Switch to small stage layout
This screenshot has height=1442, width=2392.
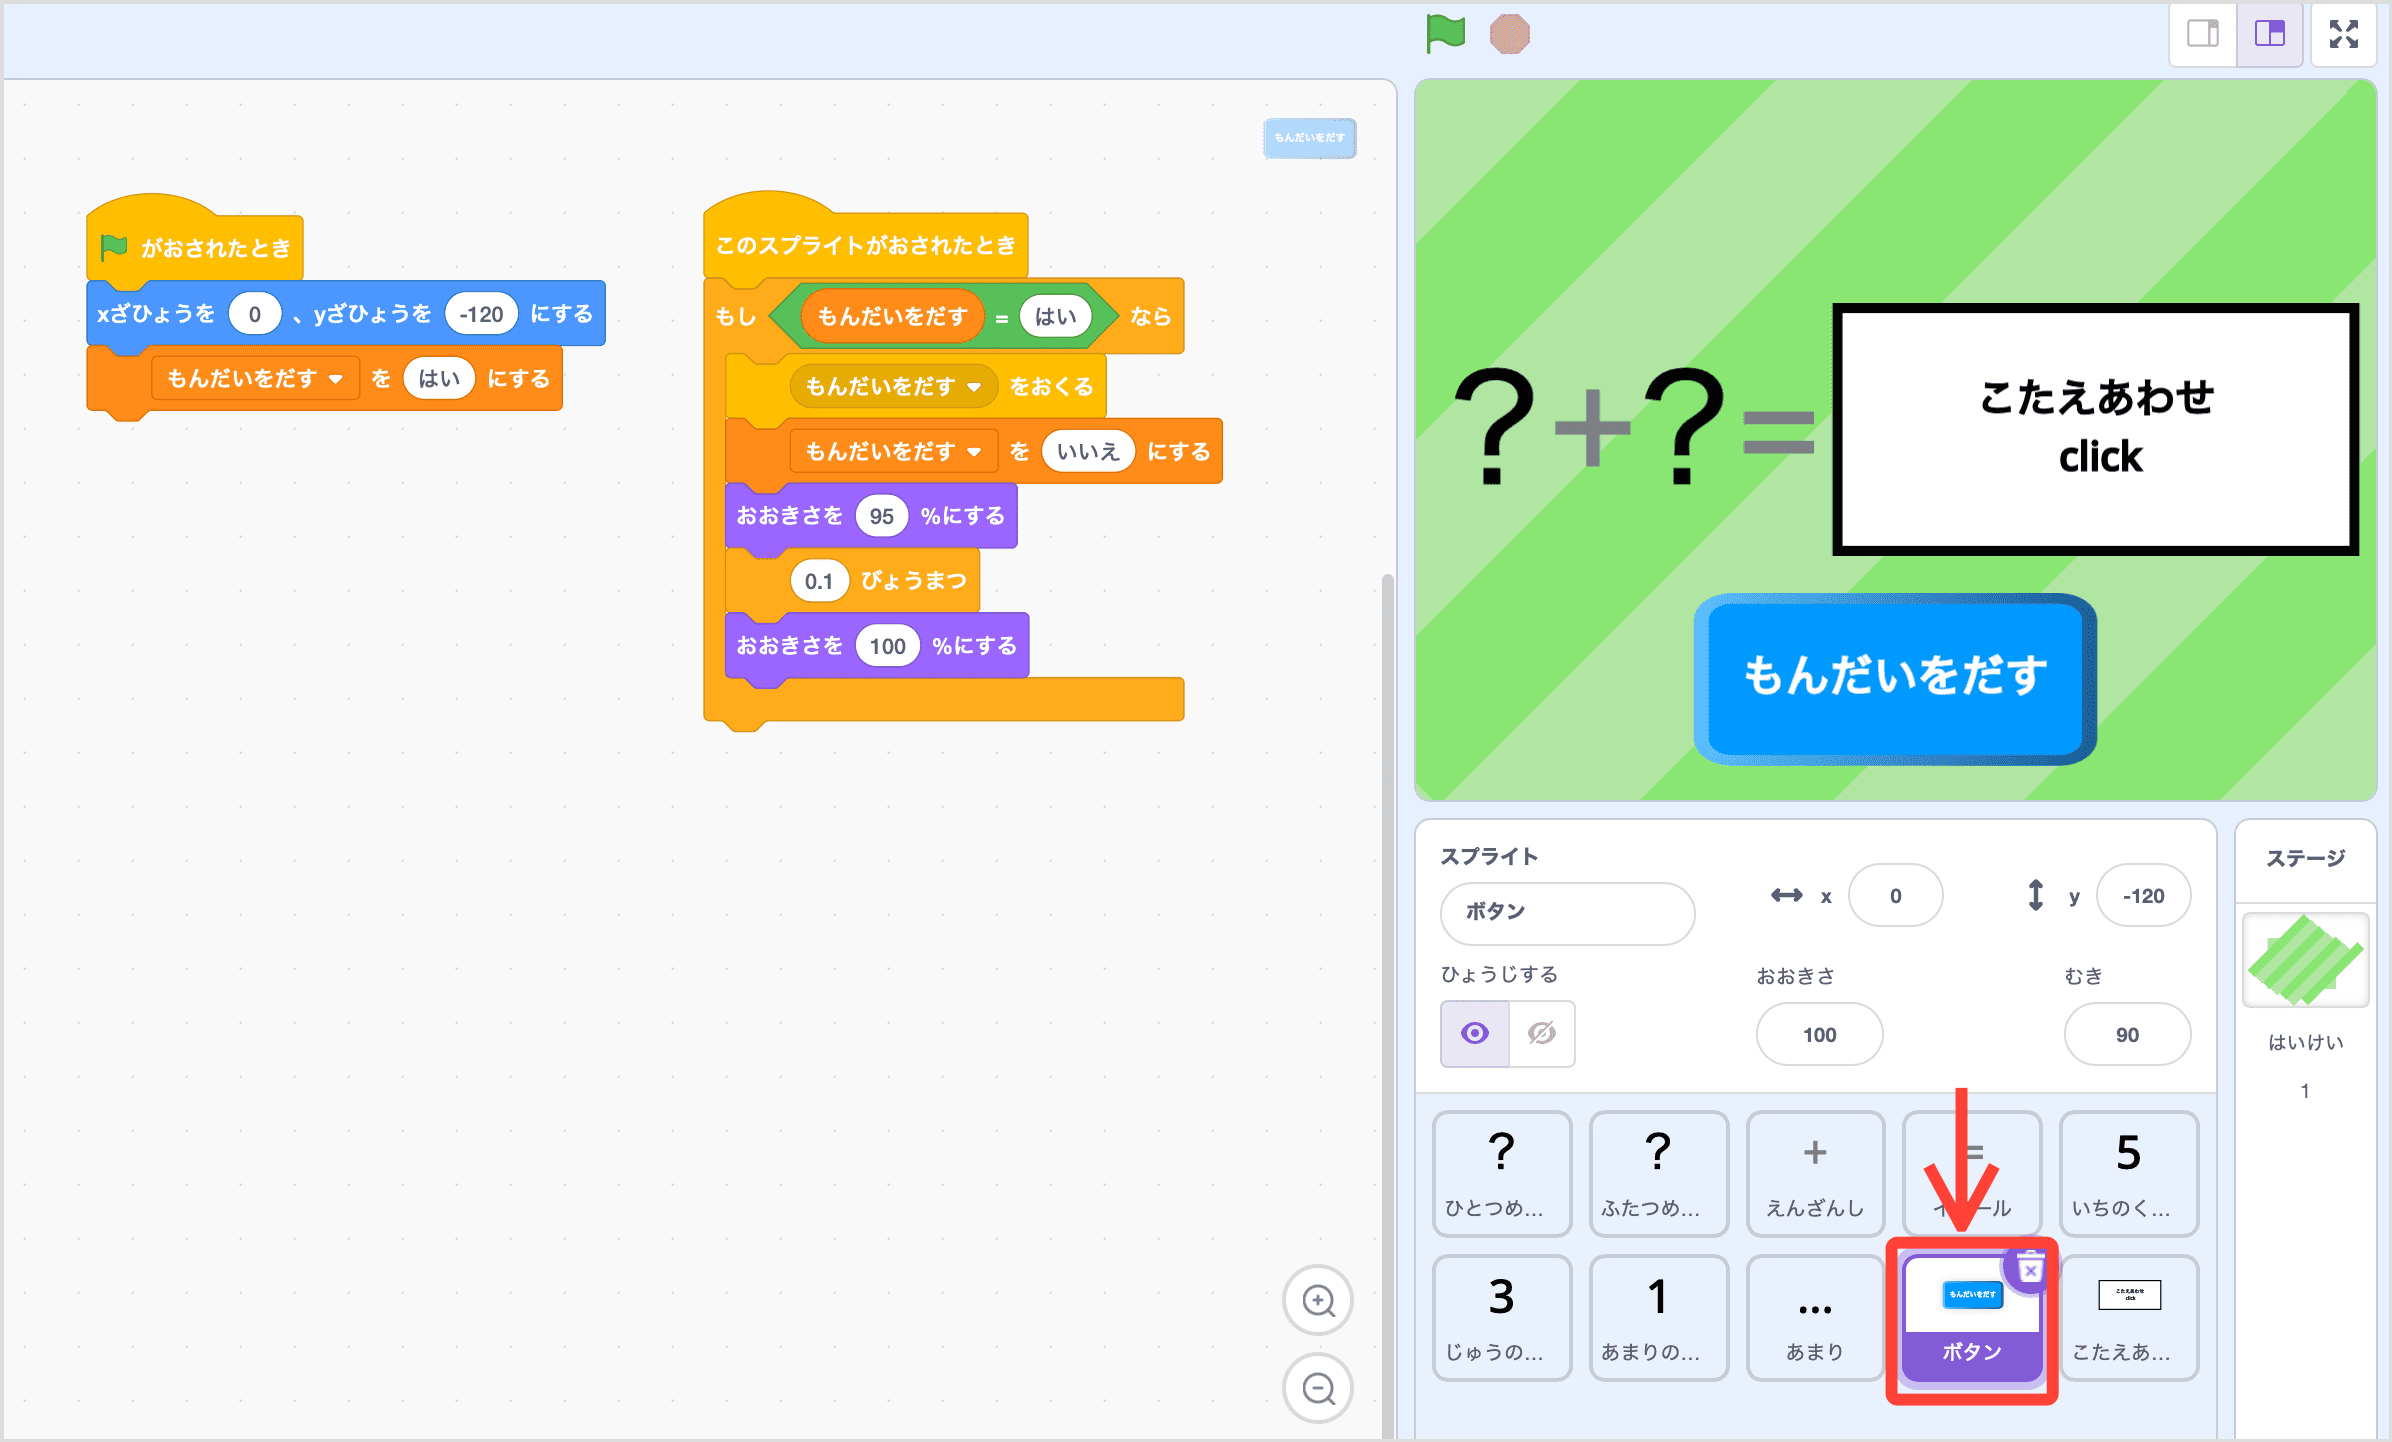(x=2202, y=34)
